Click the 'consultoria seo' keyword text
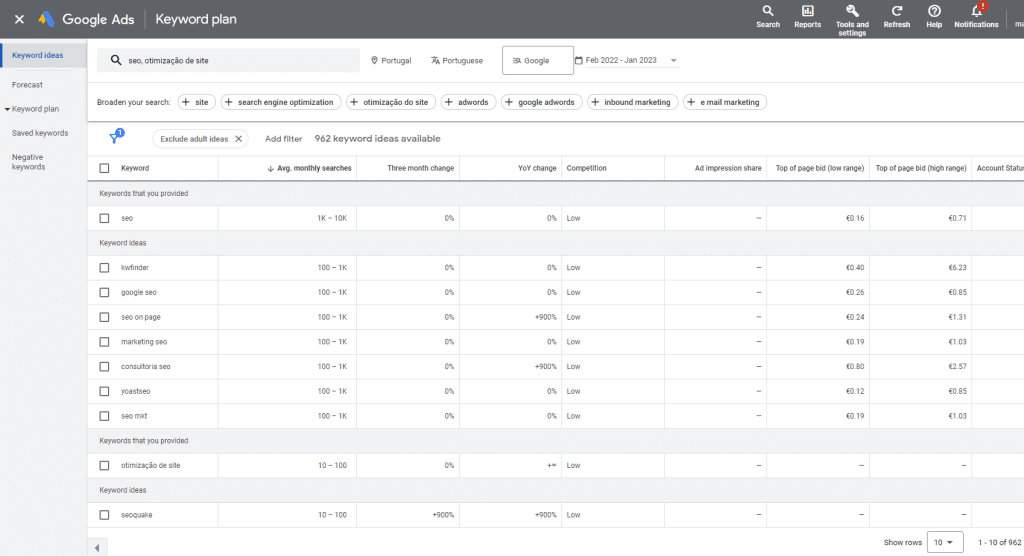The height and width of the screenshot is (556, 1024). click(146, 367)
